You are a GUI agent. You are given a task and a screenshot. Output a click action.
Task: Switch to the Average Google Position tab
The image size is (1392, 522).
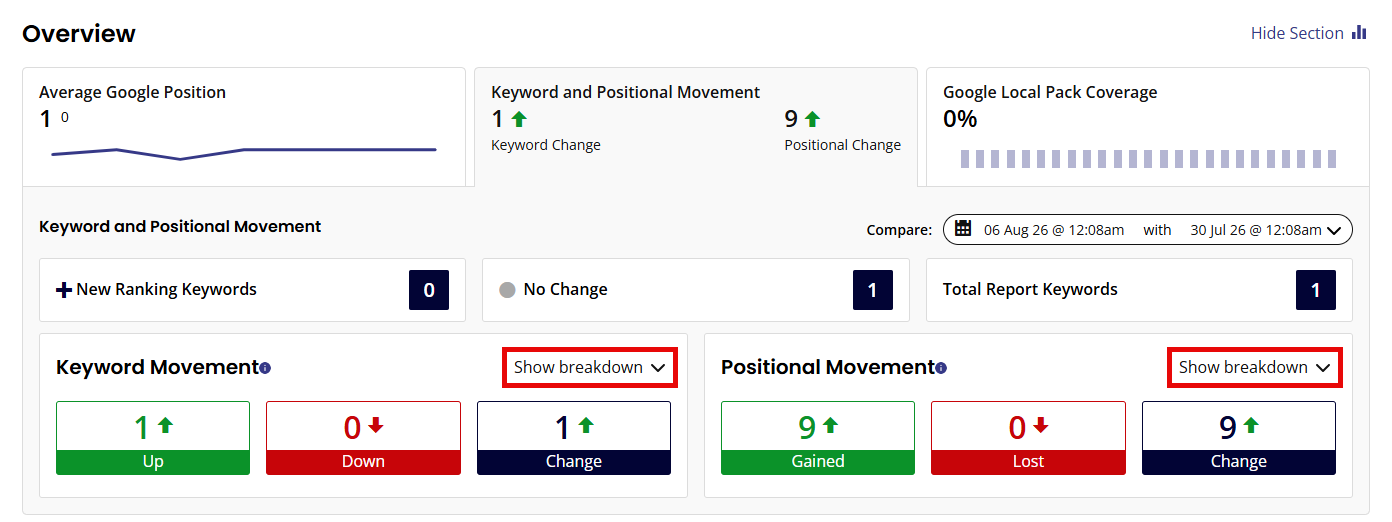click(244, 127)
